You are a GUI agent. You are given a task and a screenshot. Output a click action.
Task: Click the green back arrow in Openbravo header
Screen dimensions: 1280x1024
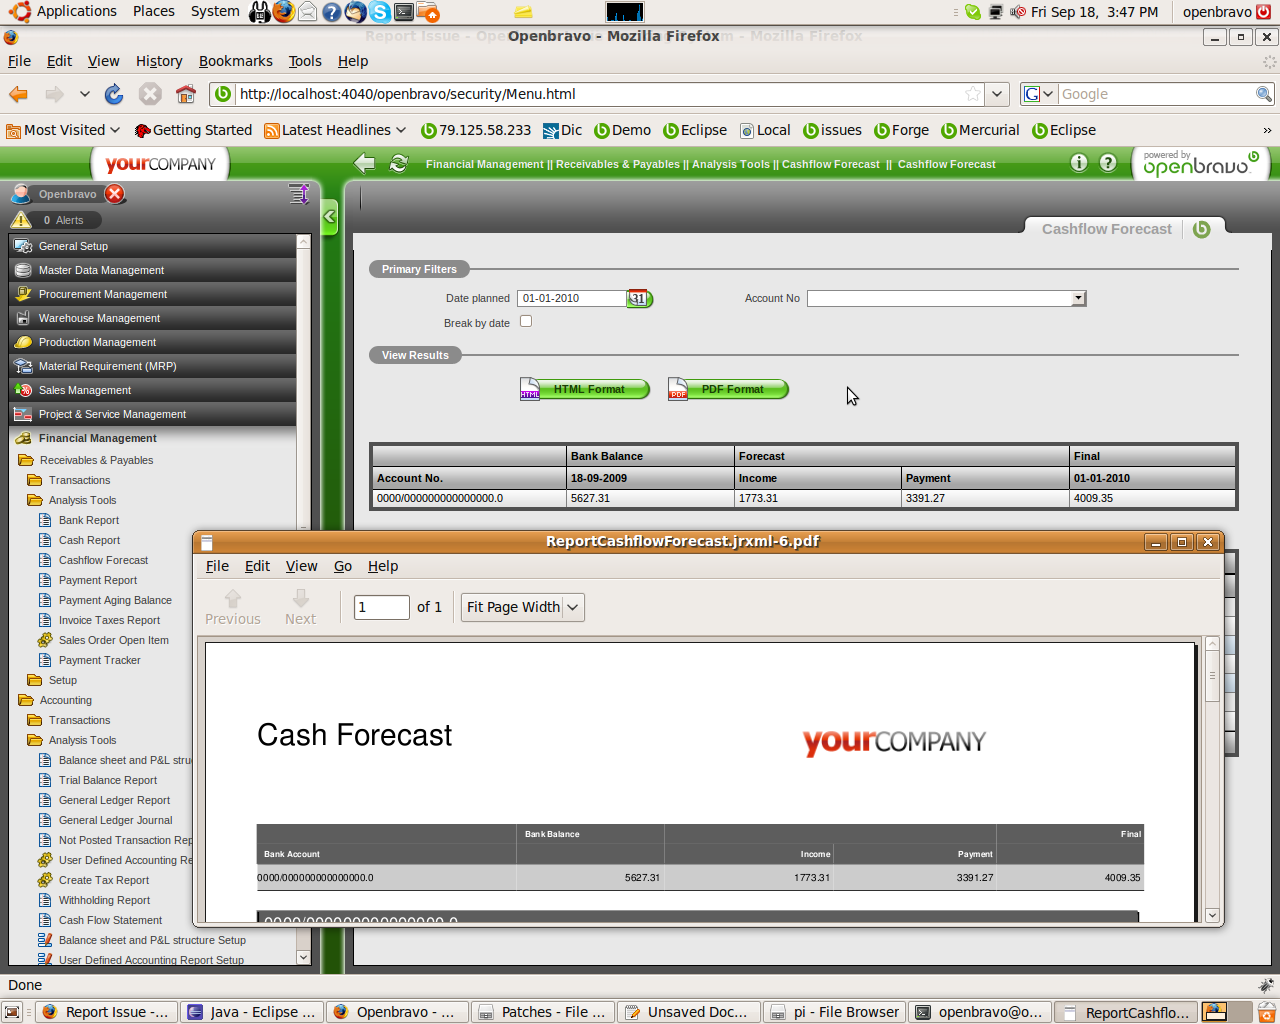coord(365,164)
